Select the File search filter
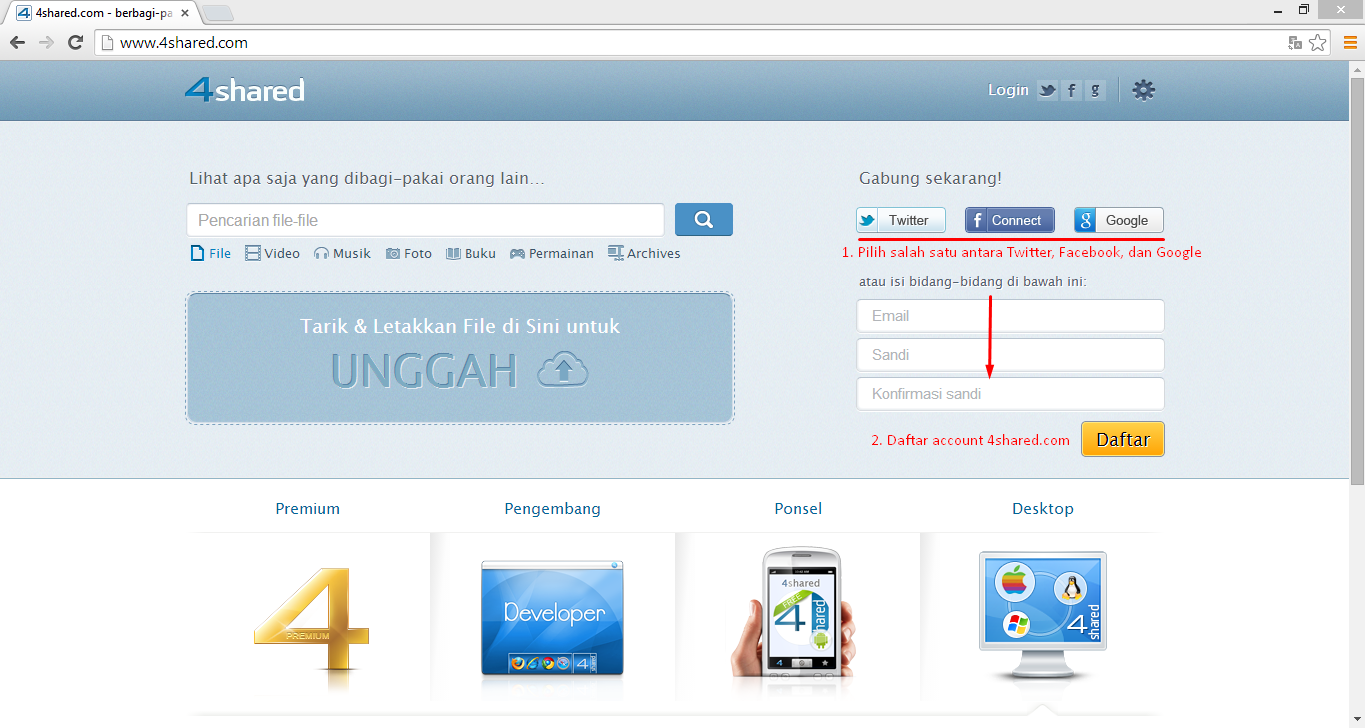1365x728 pixels. click(x=211, y=254)
